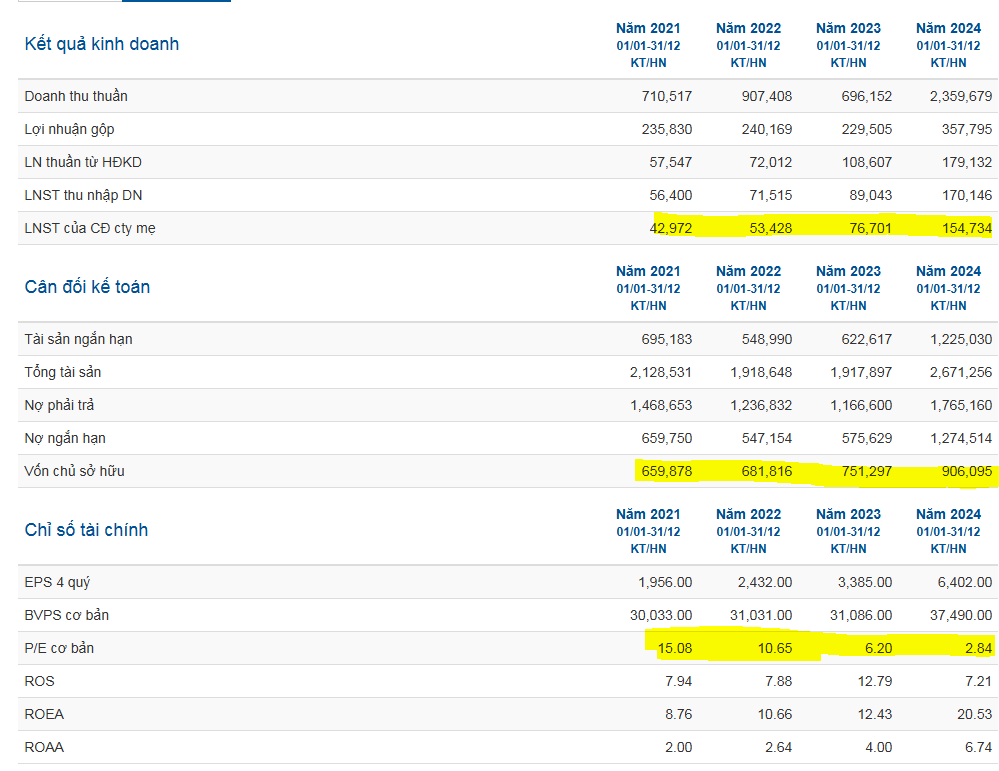Click 'Nợ ngắn hạn' row label
The image size is (999, 771).
tap(65, 438)
